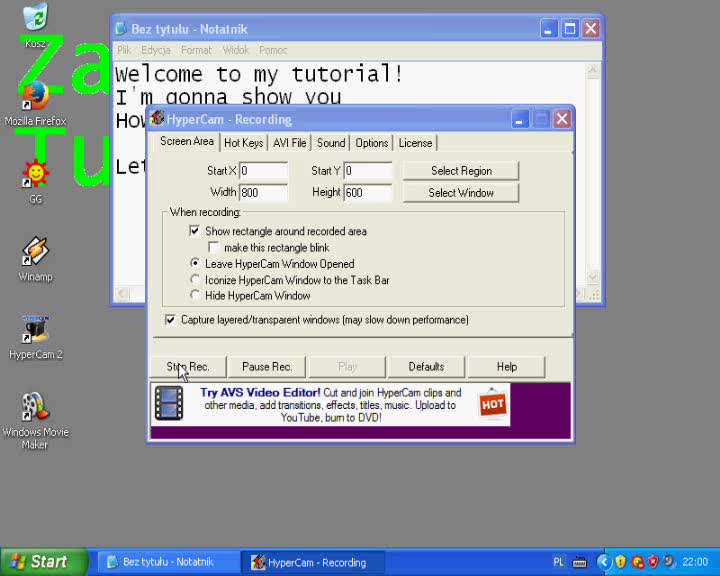The height and width of the screenshot is (576, 720).
Task: Click HyperCam - Recording taskbar button
Action: click(314, 562)
